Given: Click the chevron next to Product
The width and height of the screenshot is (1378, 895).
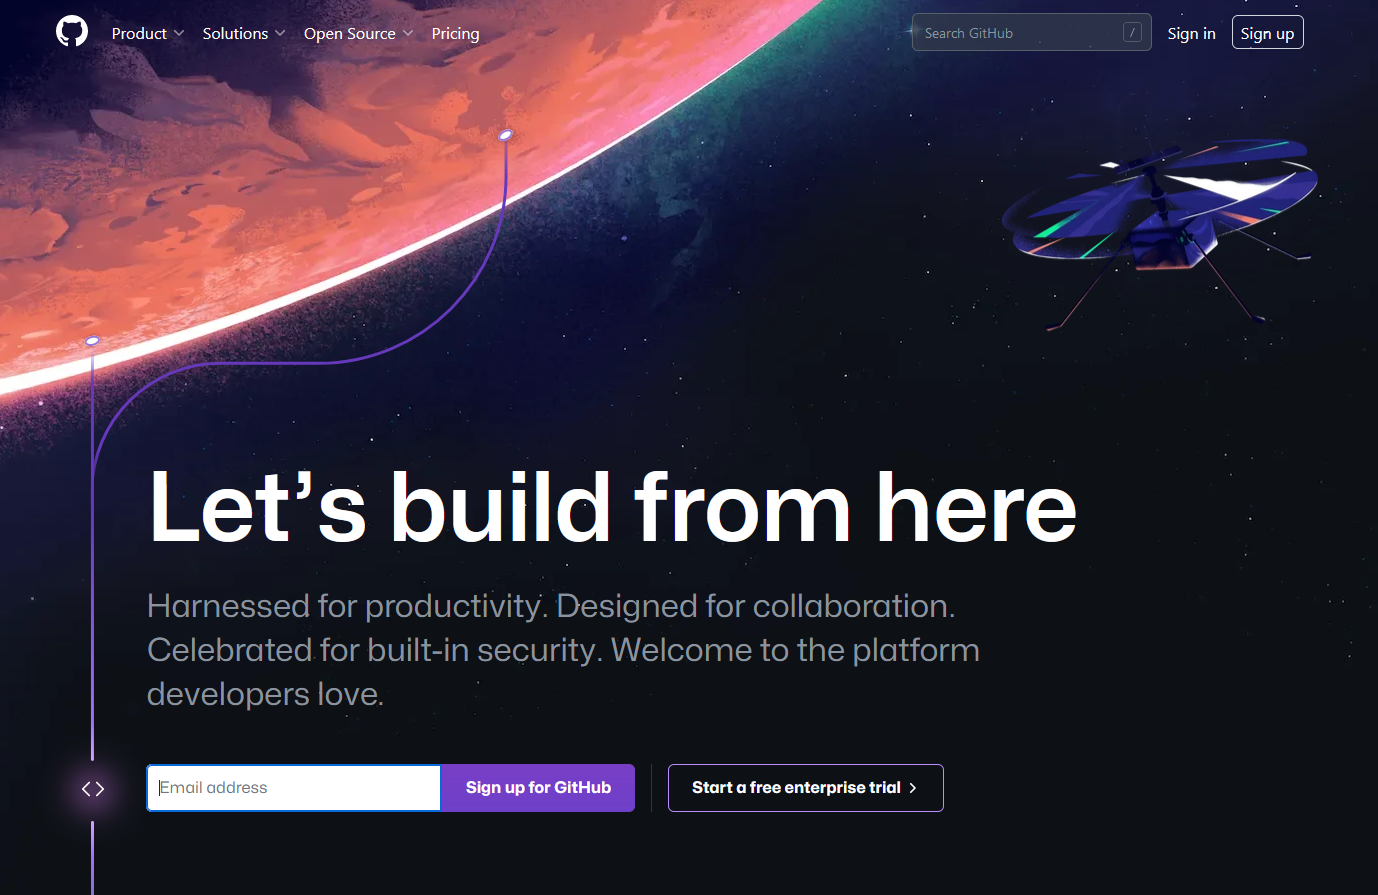Looking at the screenshot, I should (x=179, y=33).
